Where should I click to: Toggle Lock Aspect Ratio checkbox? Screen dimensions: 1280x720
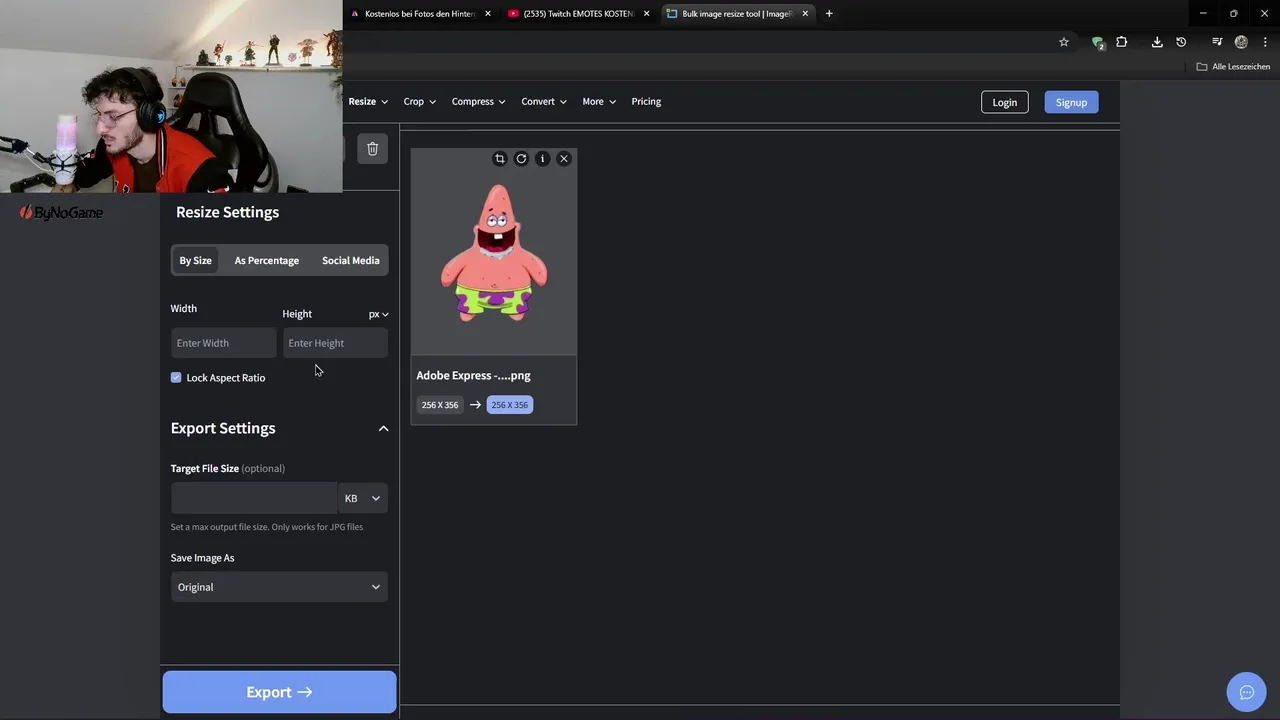pyautogui.click(x=176, y=377)
